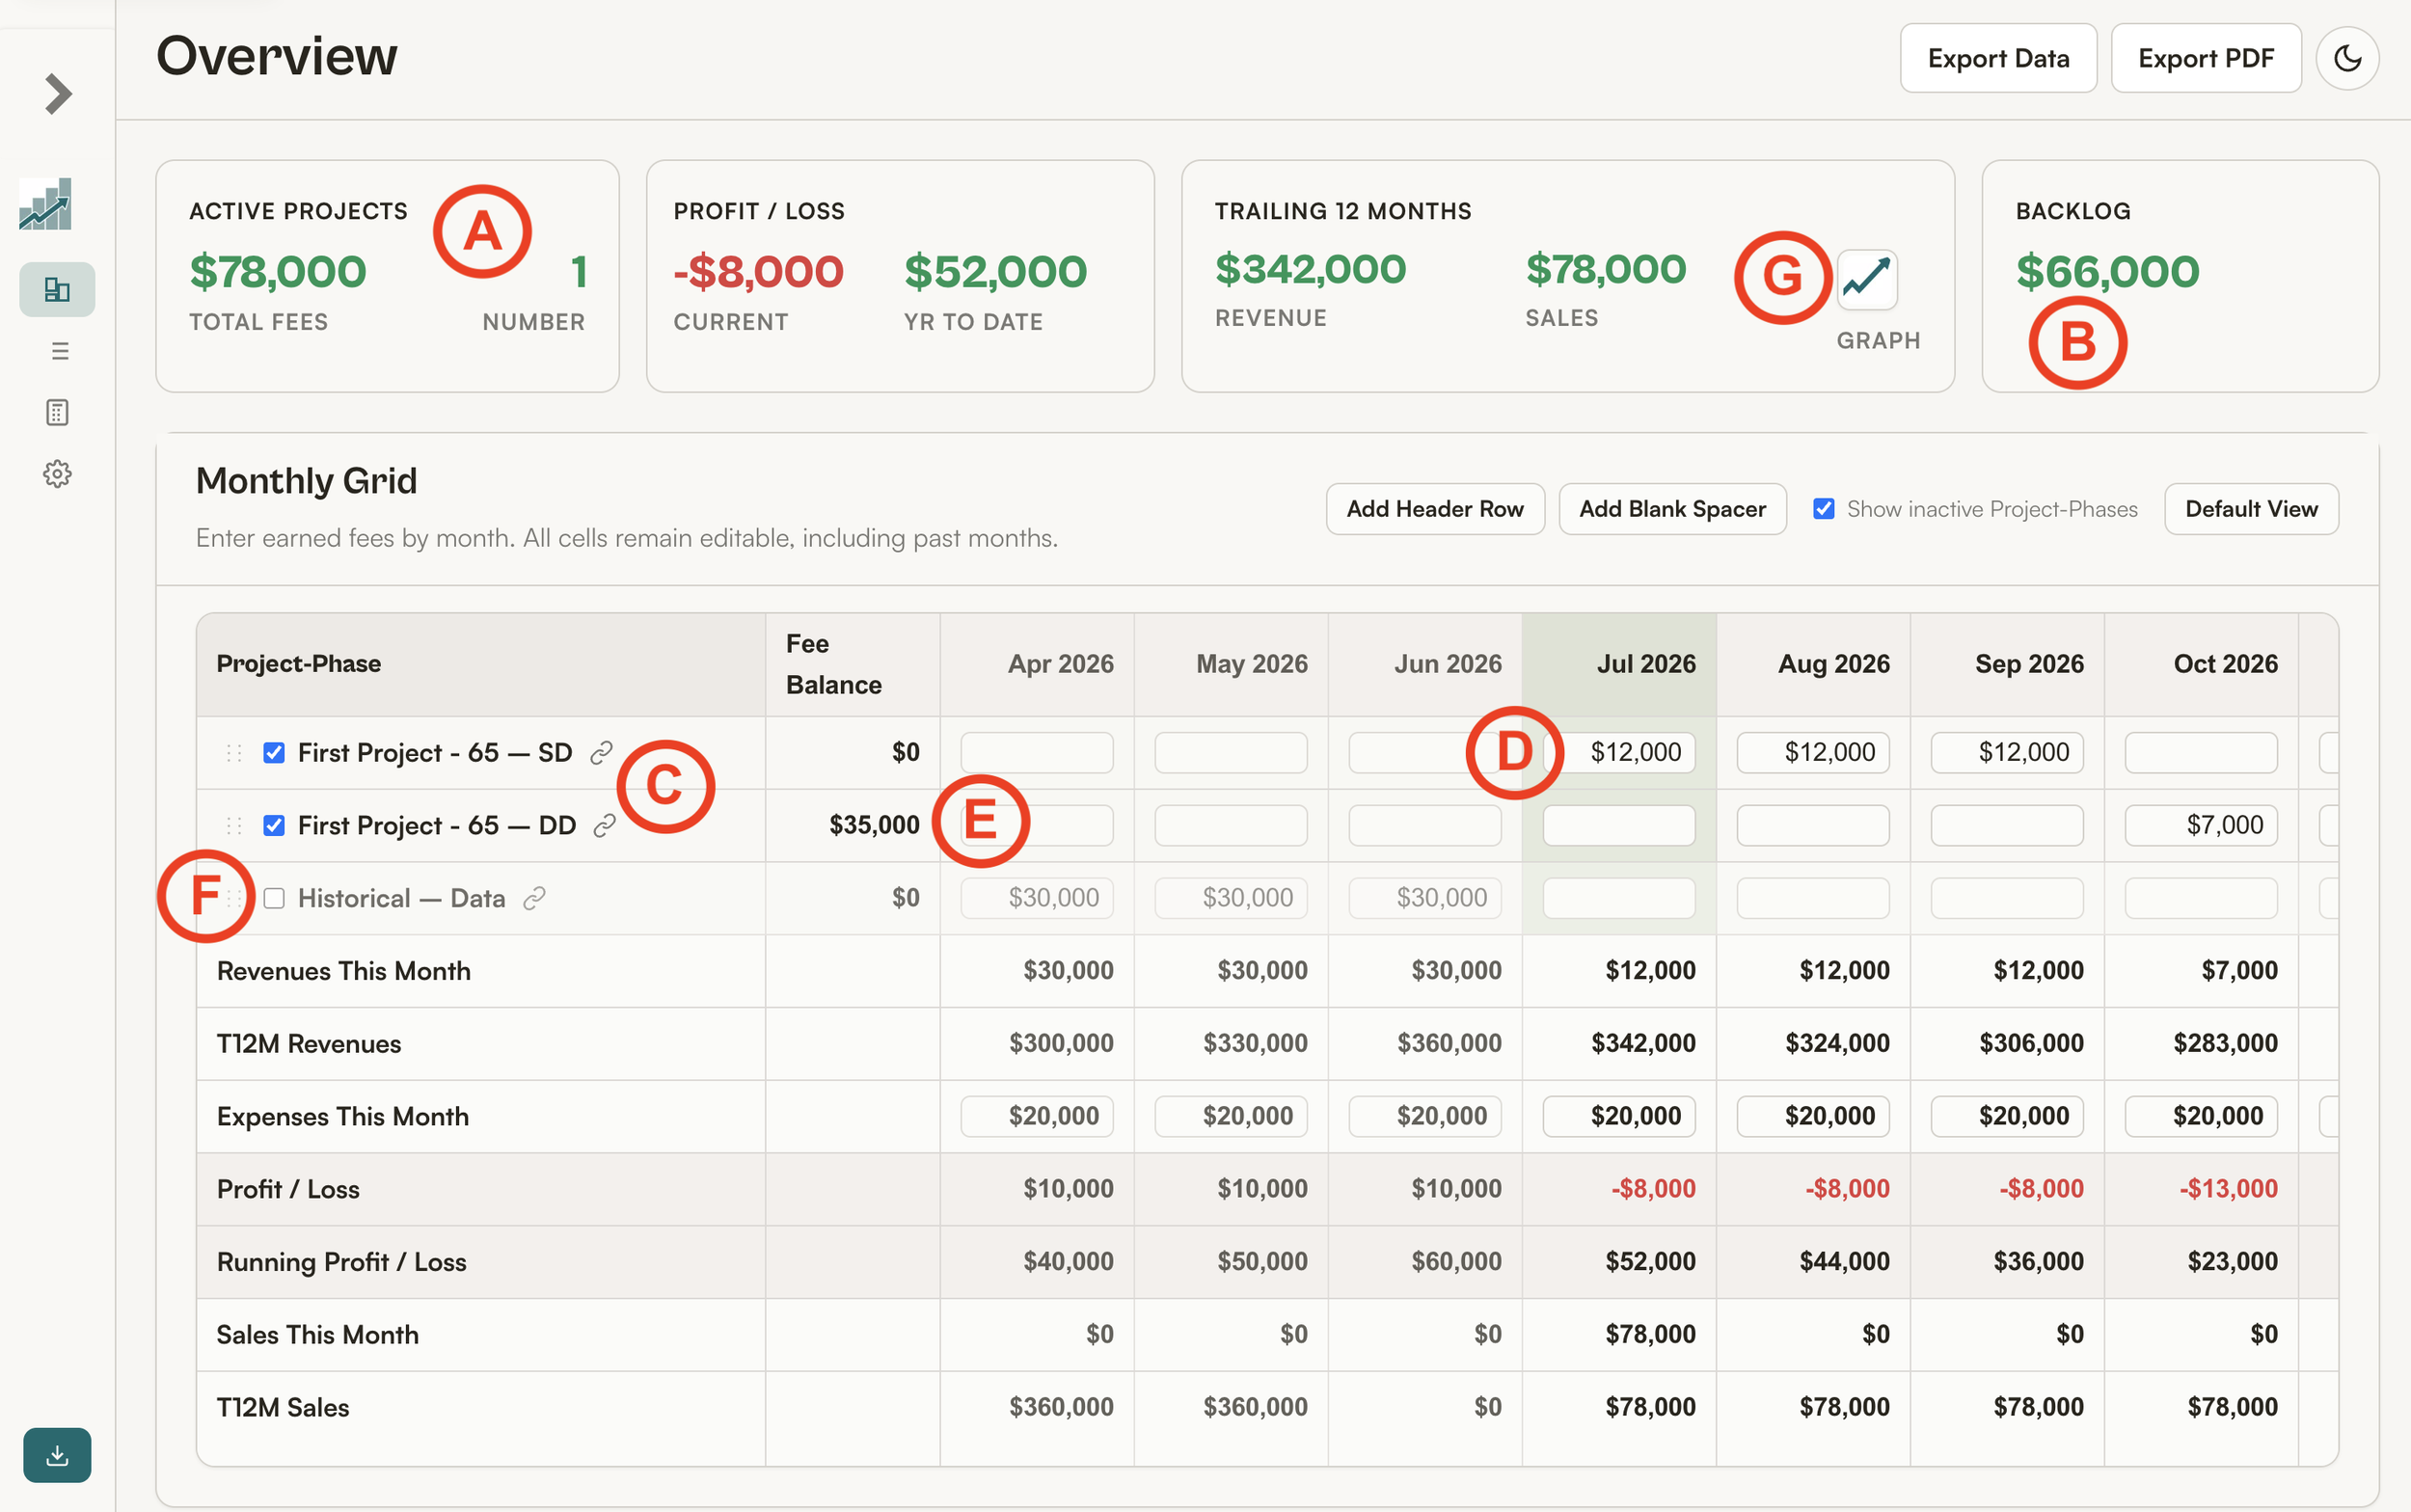This screenshot has width=2411, height=1512.
Task: Click the Monthly Grid heading
Action: [x=306, y=481]
